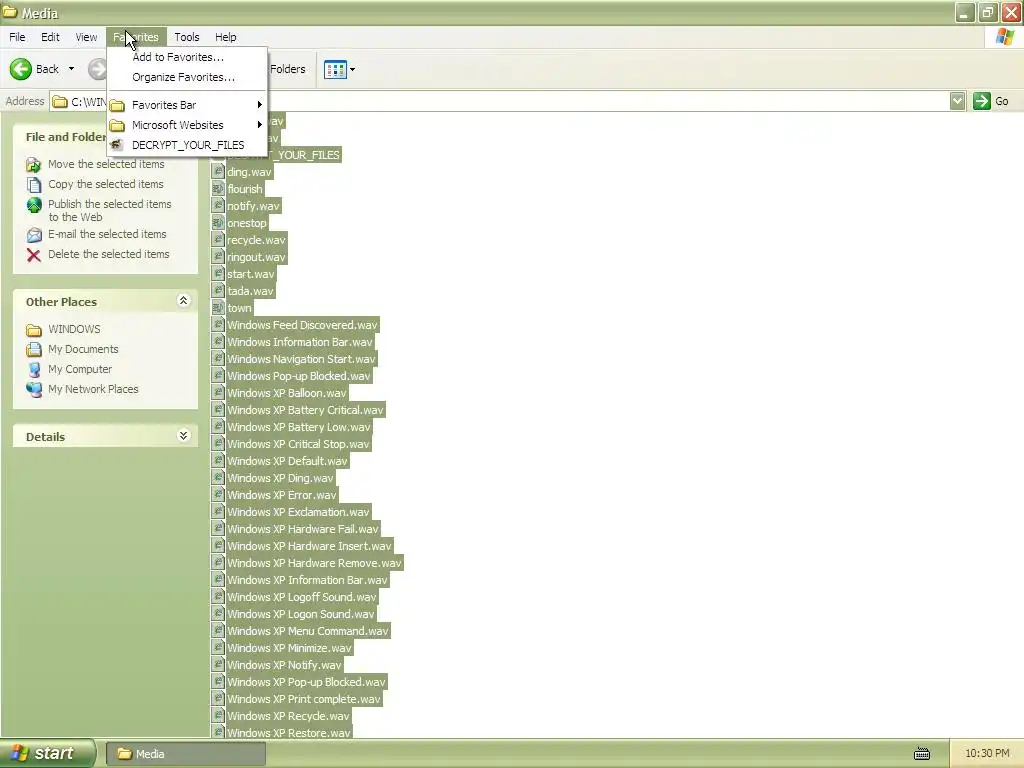Click the My Network Places icon
The height and width of the screenshot is (768, 1024).
pyautogui.click(x=34, y=390)
